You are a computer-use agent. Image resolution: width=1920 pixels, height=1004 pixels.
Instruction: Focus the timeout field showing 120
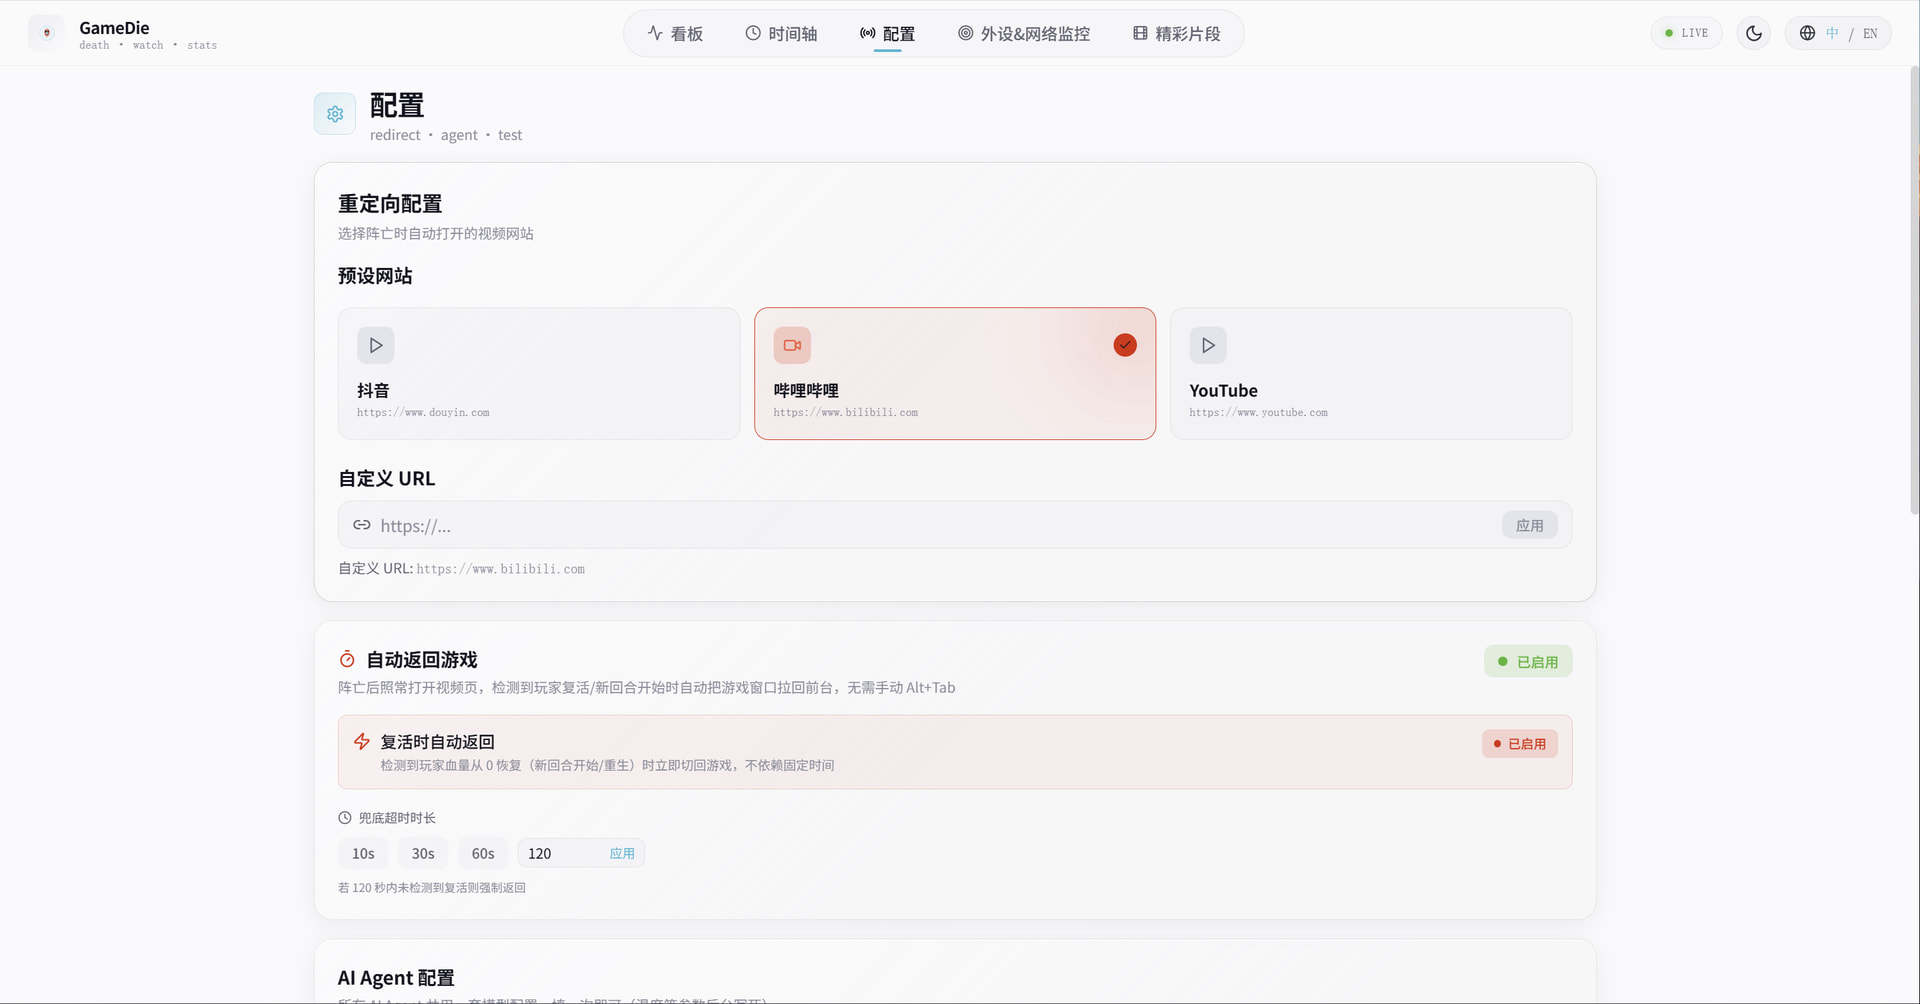click(562, 853)
